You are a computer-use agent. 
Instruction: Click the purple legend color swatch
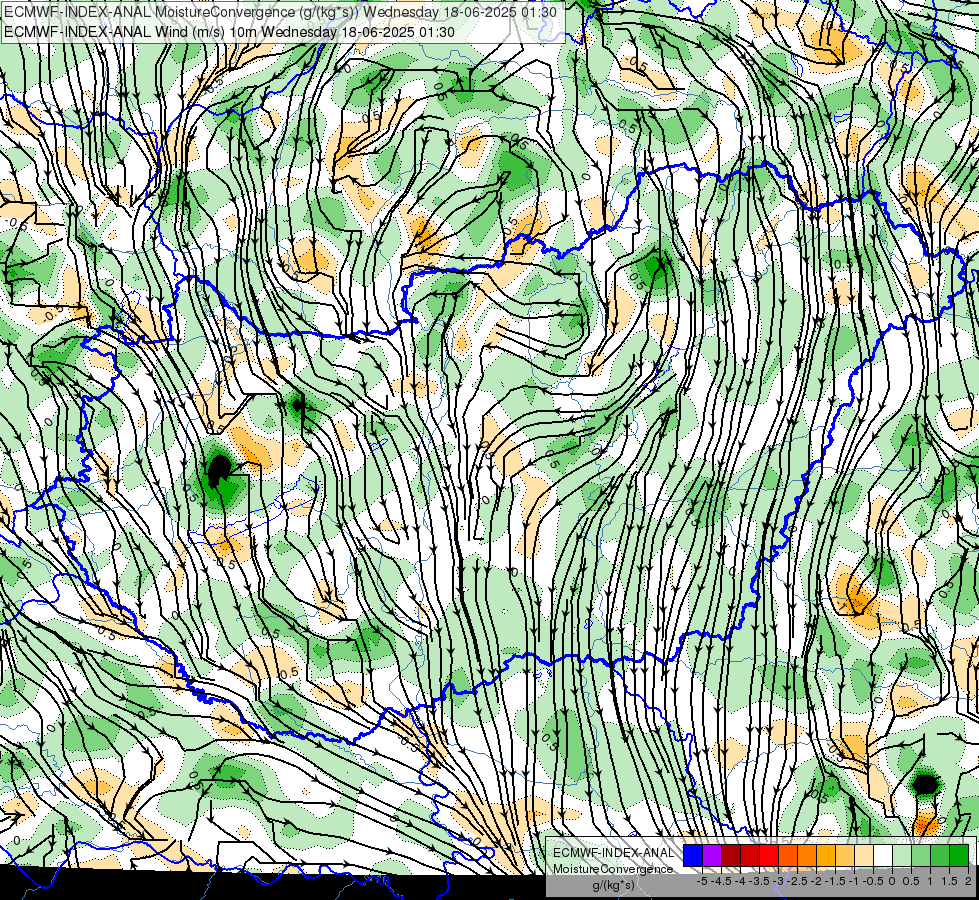coord(712,856)
